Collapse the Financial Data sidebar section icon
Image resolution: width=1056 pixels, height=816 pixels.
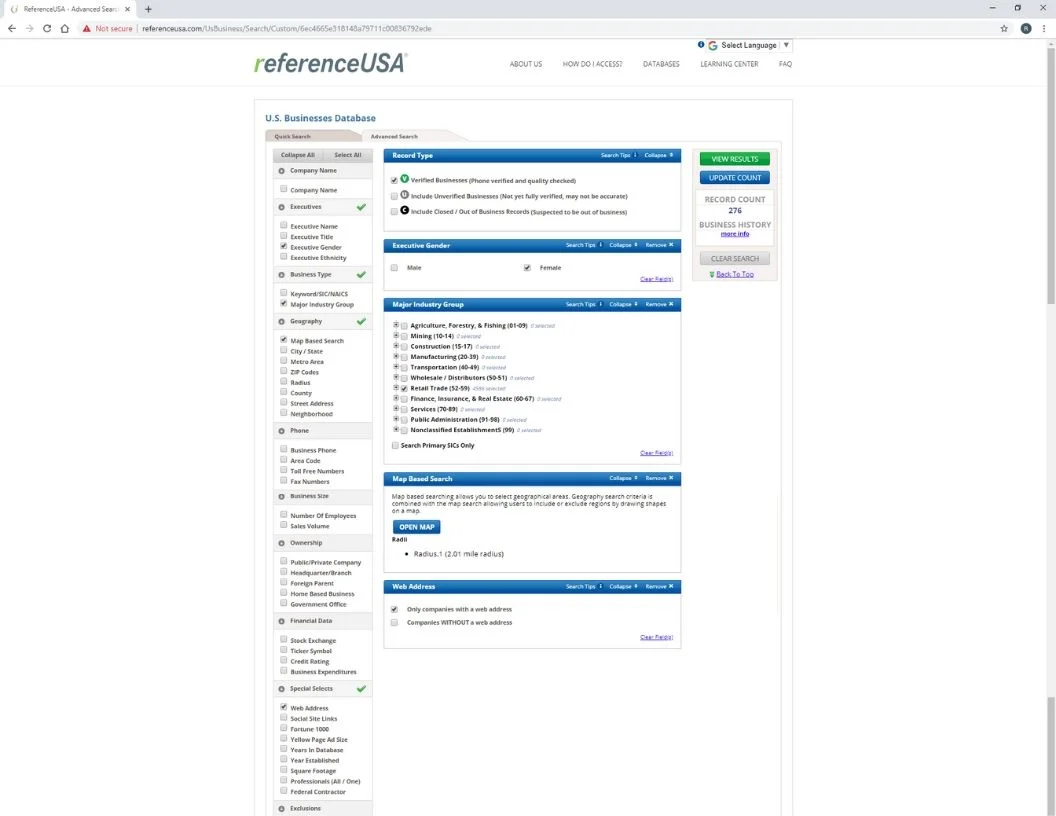click(282, 621)
